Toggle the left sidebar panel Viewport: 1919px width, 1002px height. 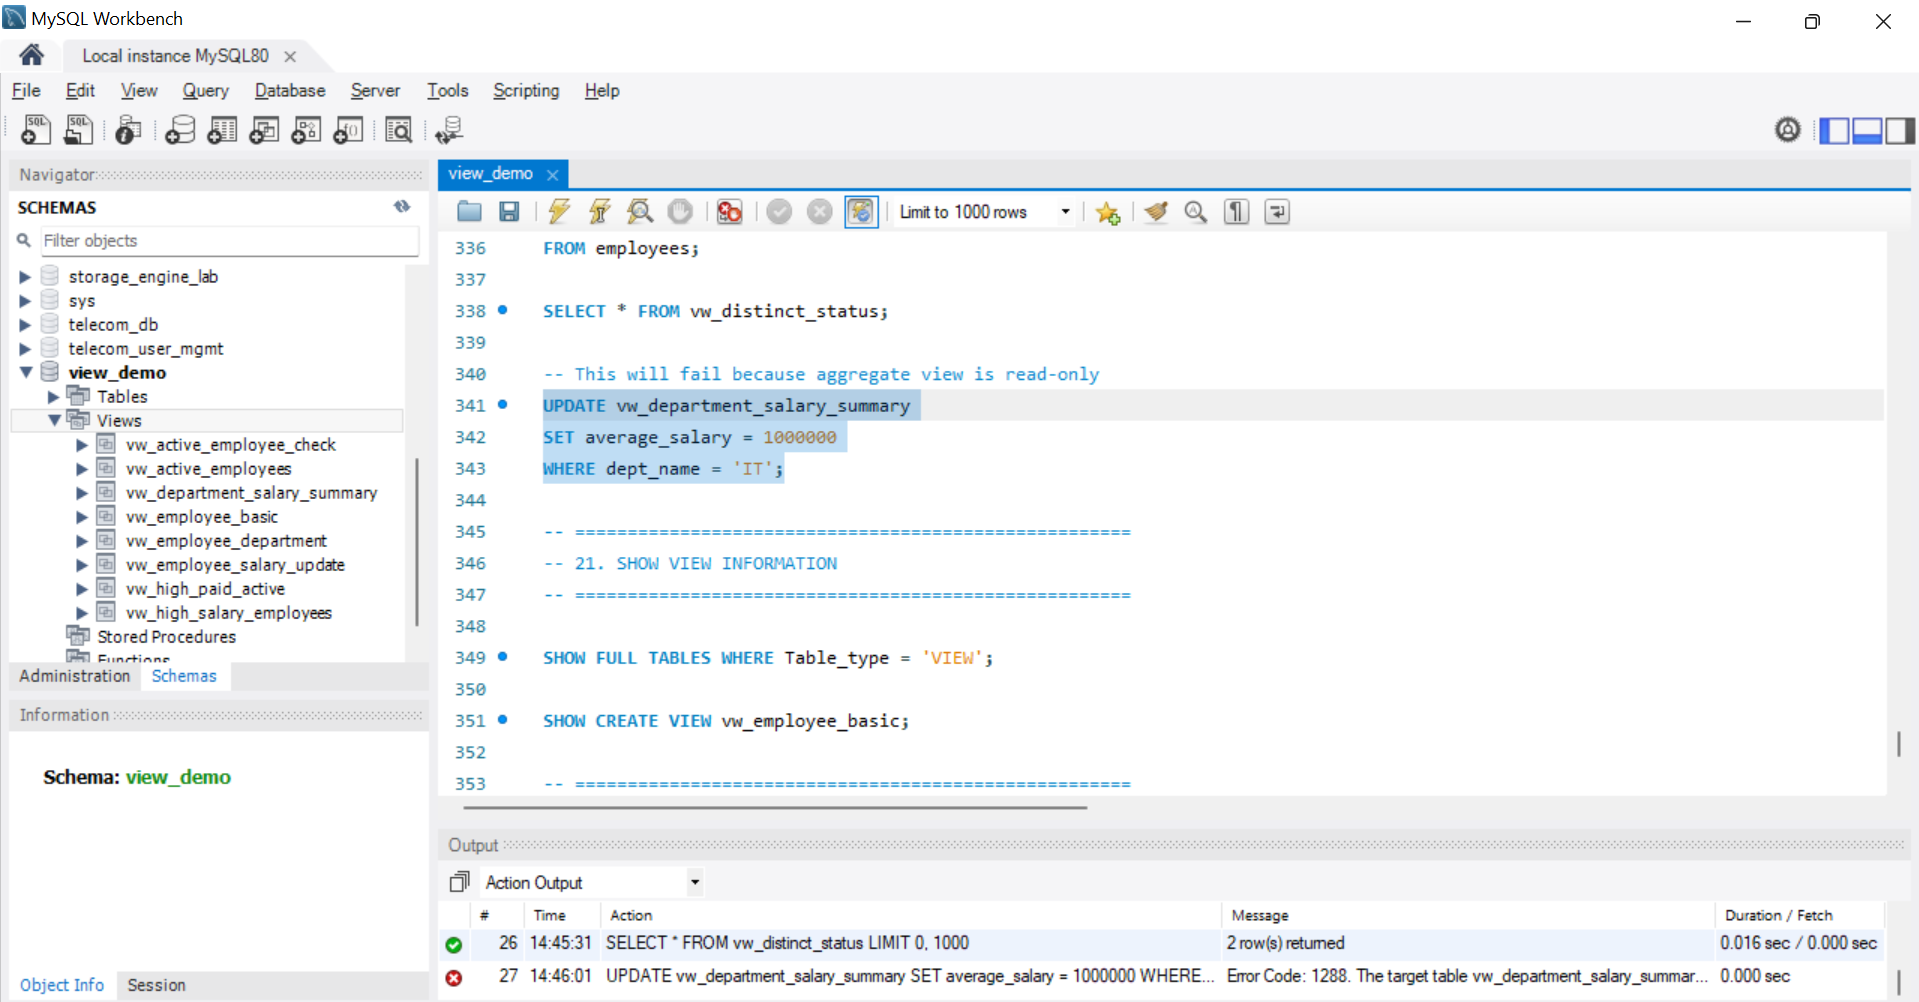tap(1834, 130)
